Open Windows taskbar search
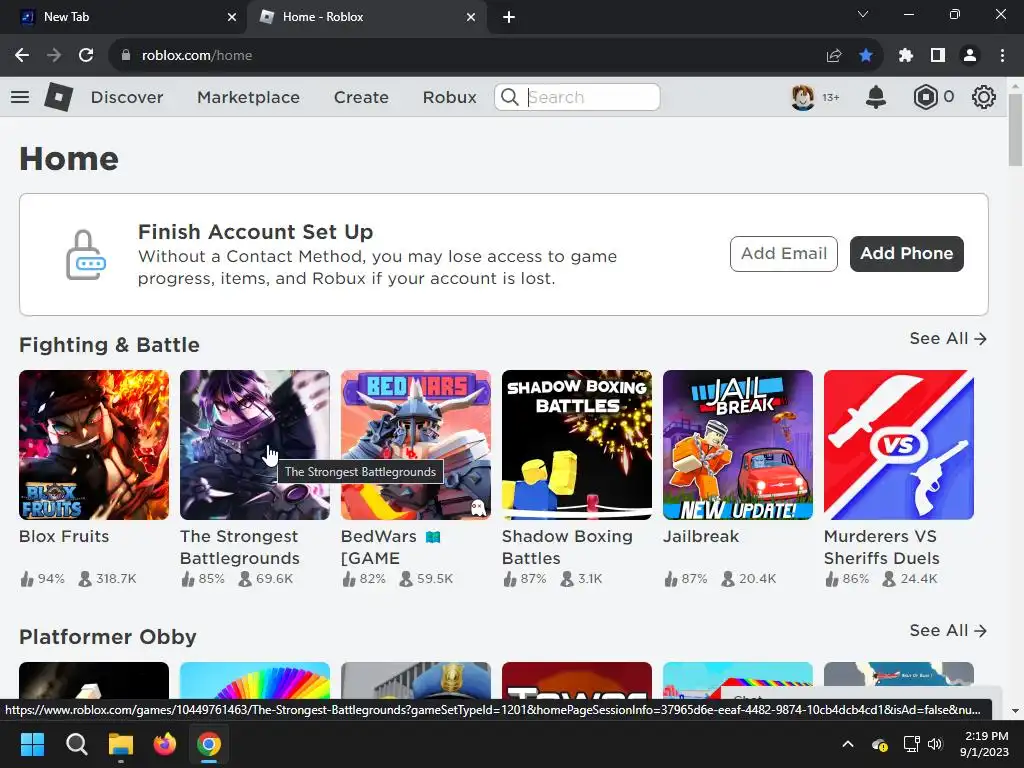 [76, 744]
